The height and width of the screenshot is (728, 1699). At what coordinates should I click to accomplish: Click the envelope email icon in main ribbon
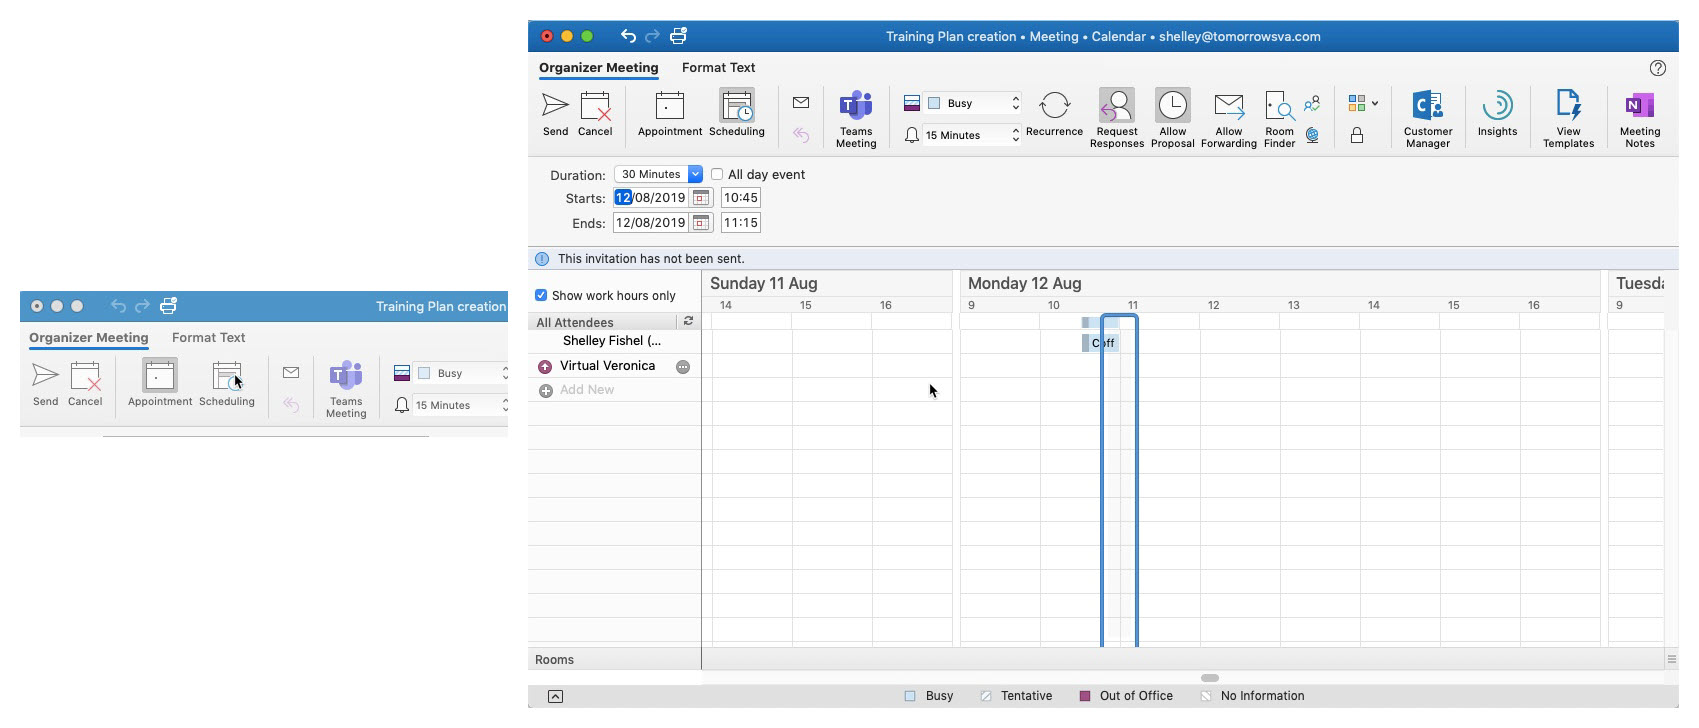point(801,102)
